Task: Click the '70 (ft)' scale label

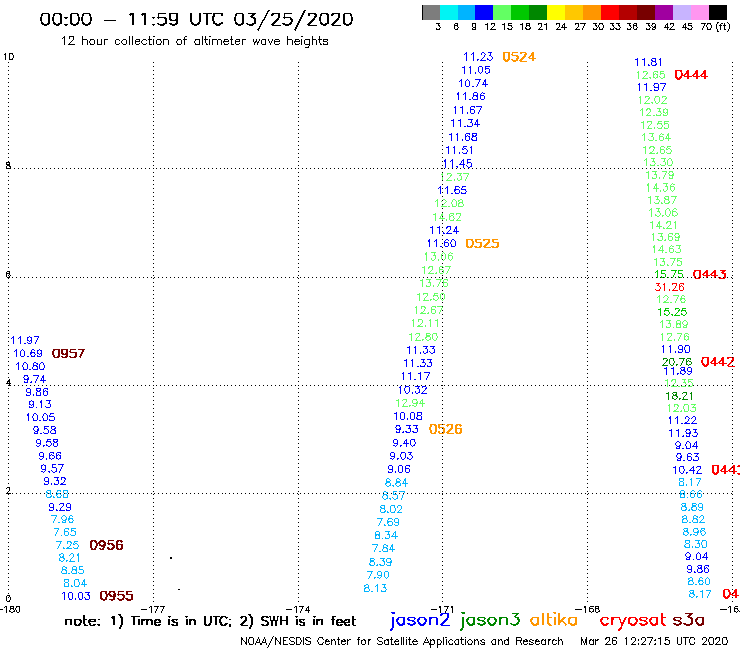Action: 715,27
